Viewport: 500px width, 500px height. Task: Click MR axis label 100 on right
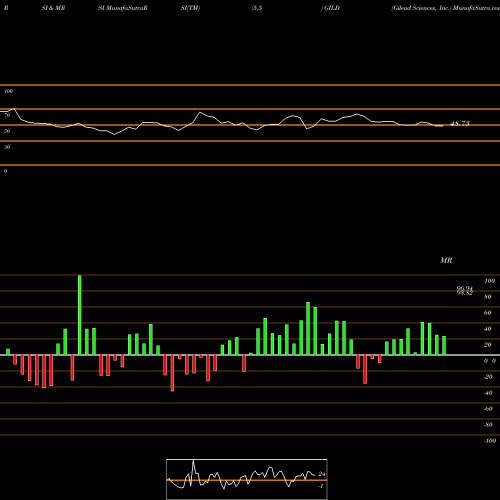[x=489, y=281]
